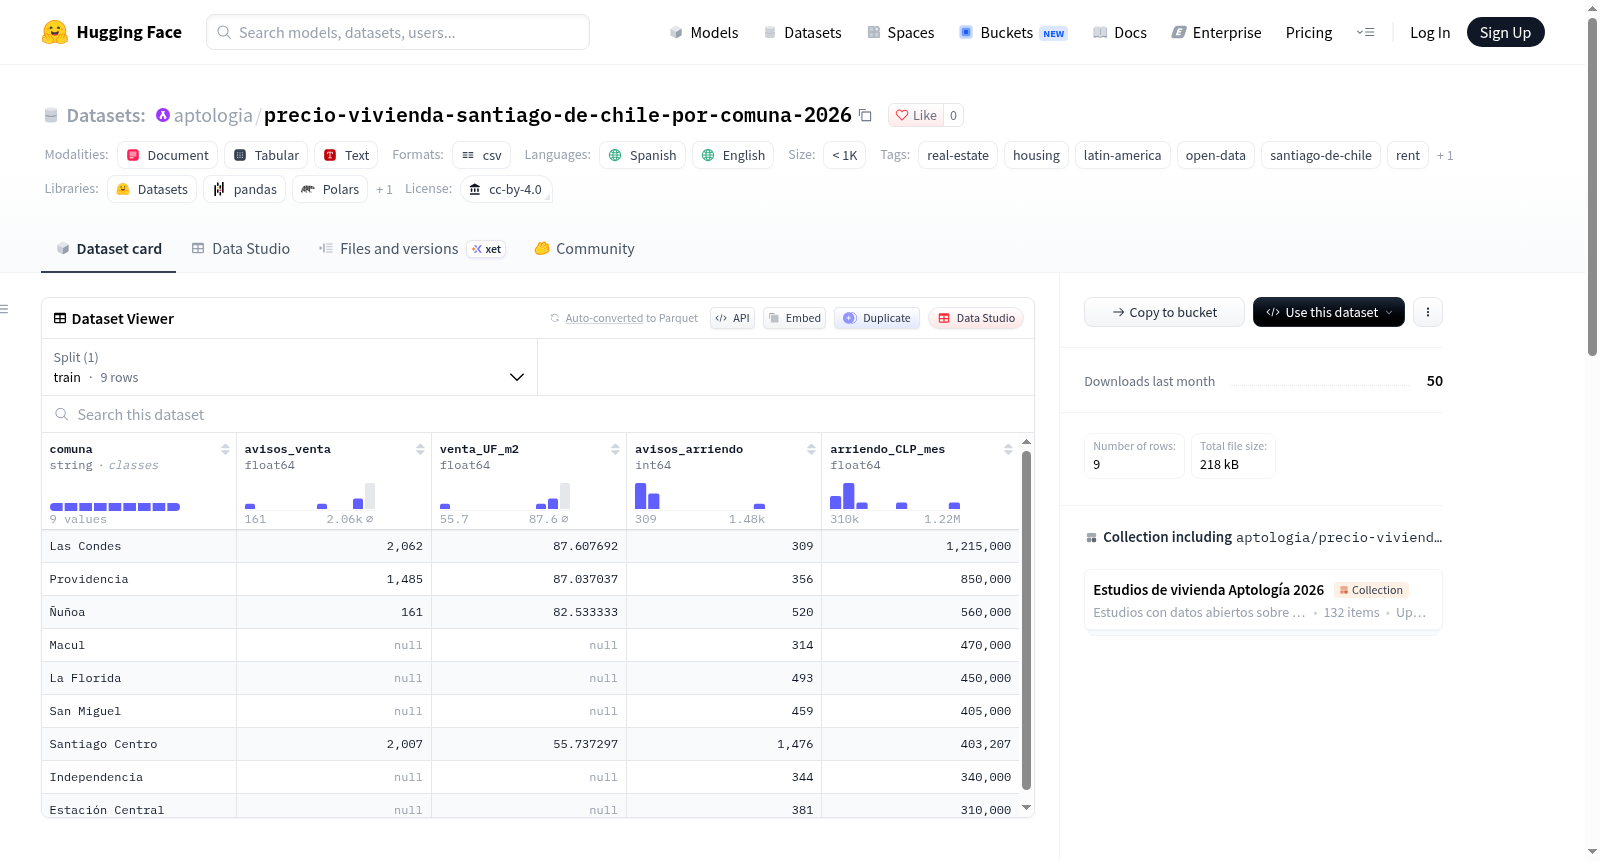Sort the venta_UF_m2 column using its sort arrows
The width and height of the screenshot is (1600, 861).
click(615, 450)
